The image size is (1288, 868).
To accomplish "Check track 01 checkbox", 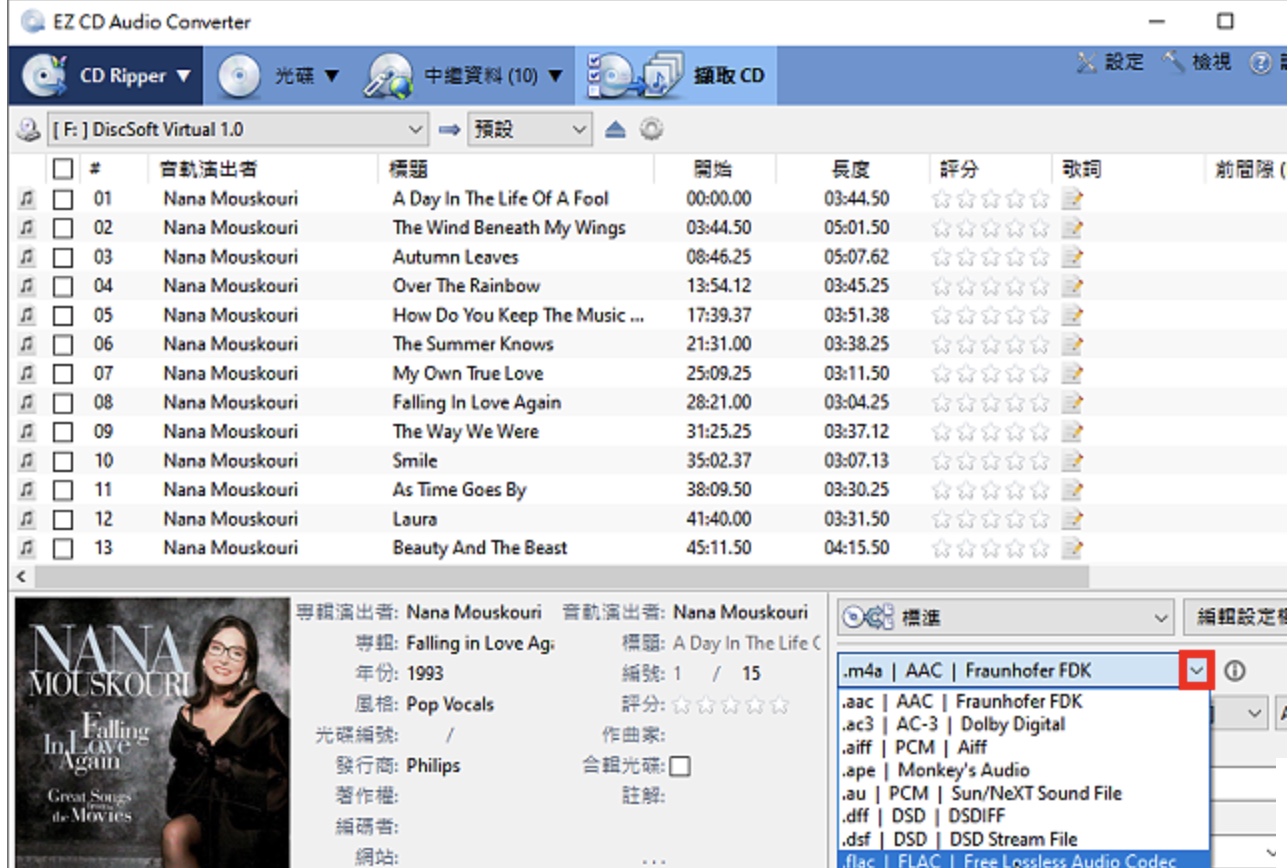I will [63, 199].
